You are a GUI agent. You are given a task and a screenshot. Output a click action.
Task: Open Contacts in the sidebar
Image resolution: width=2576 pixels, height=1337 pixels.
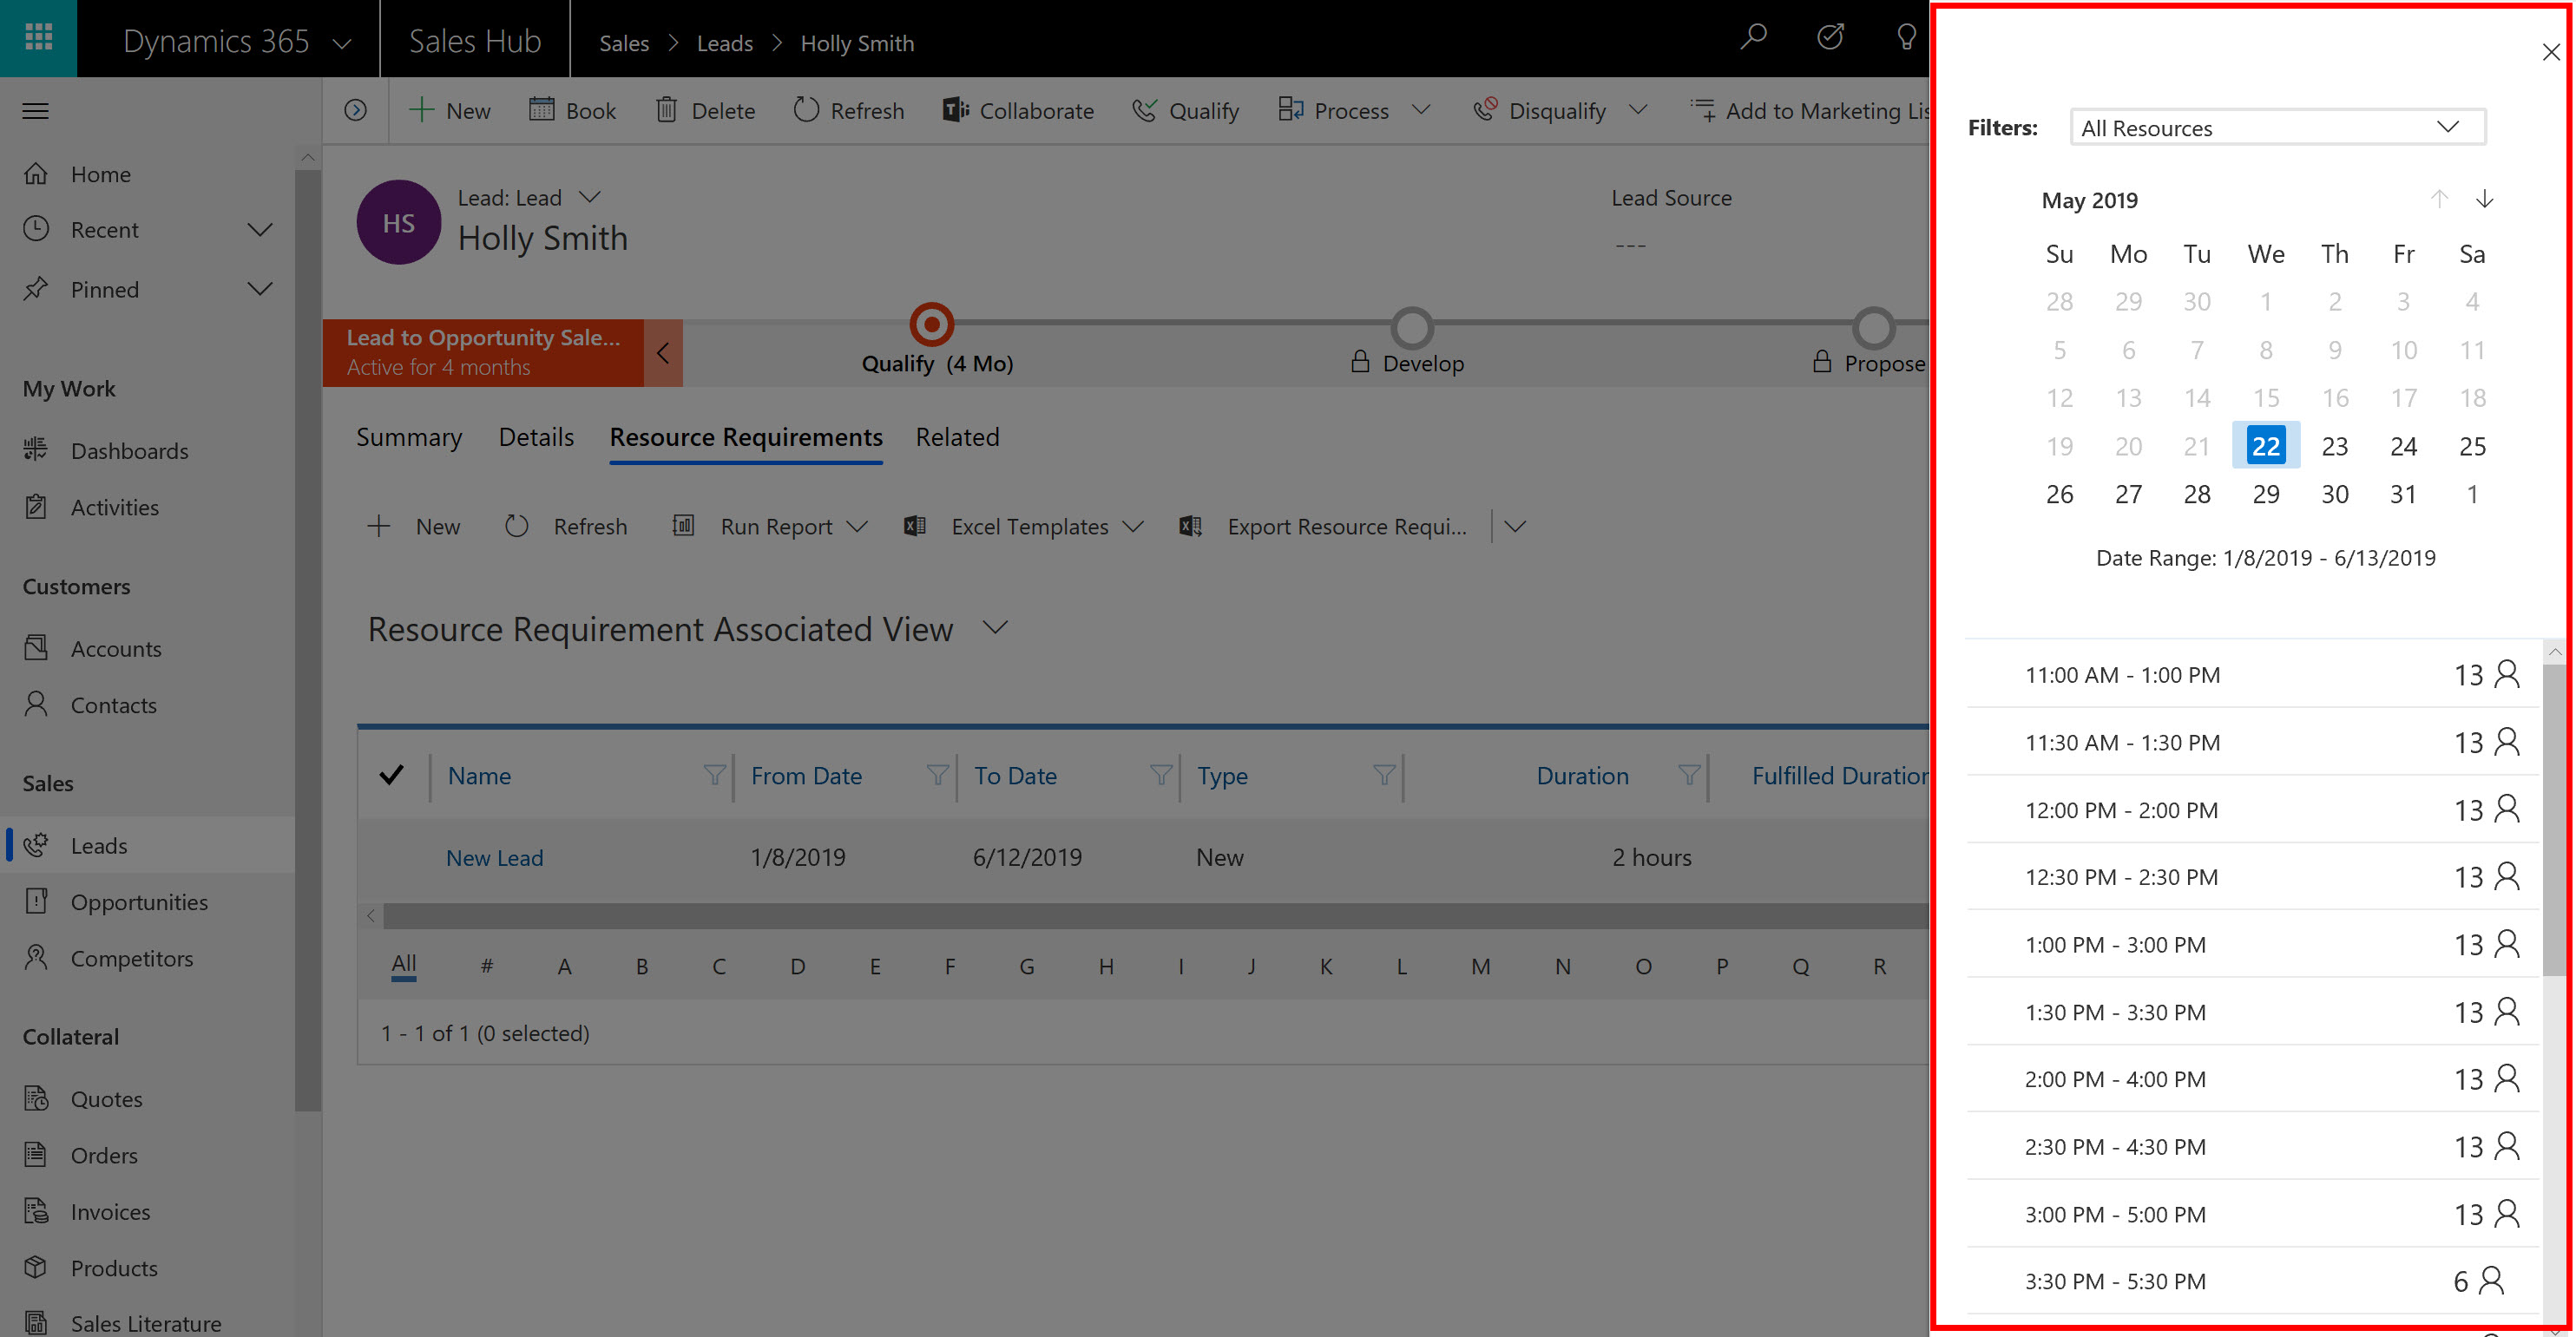tap(148, 705)
